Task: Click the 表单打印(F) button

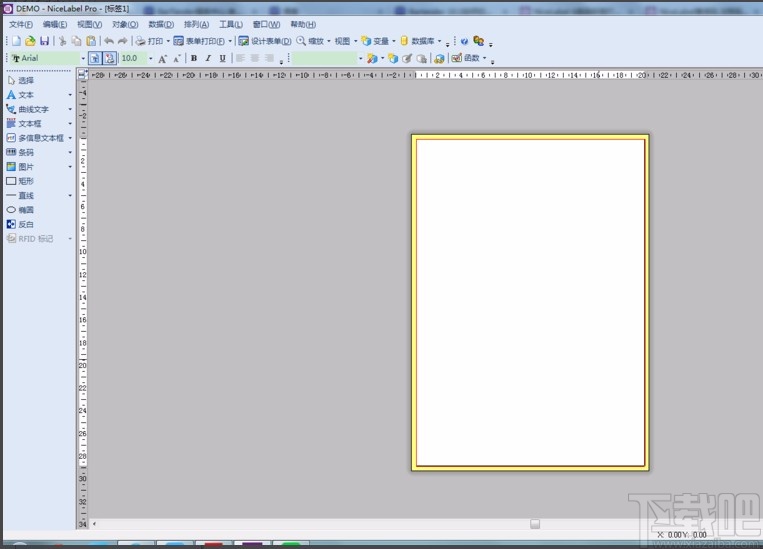Action: pyautogui.click(x=200, y=41)
